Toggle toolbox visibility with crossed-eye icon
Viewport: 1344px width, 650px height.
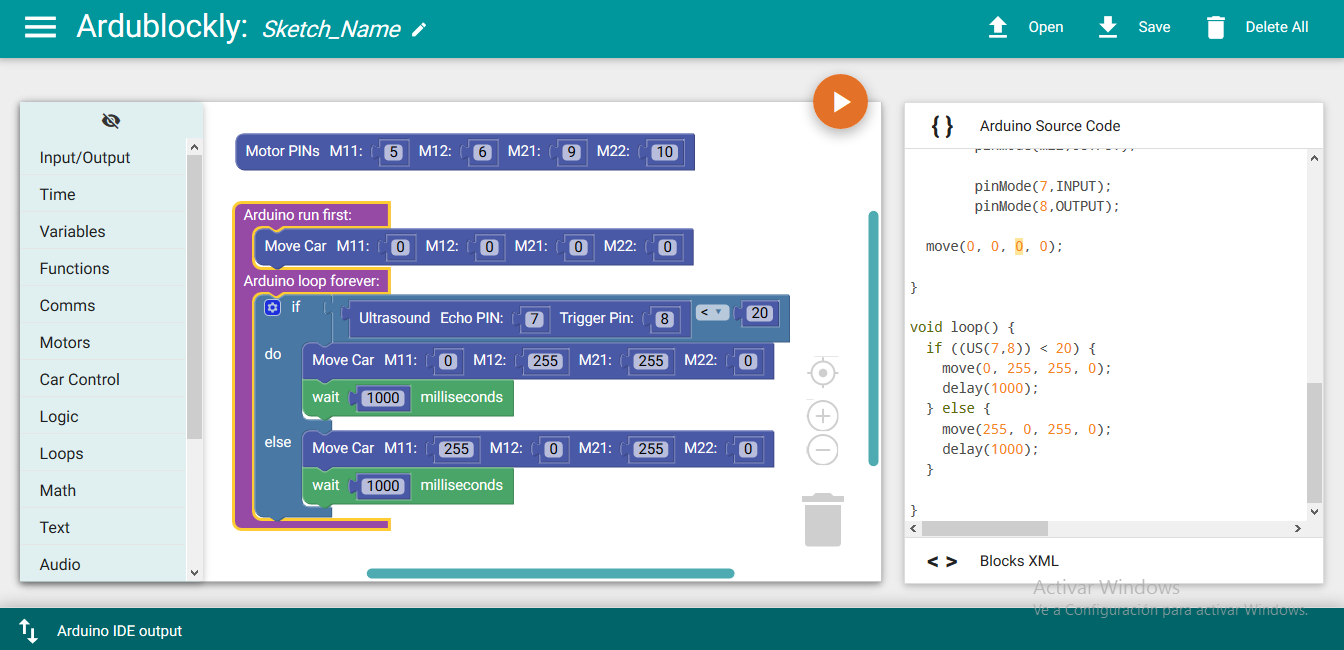point(111,121)
